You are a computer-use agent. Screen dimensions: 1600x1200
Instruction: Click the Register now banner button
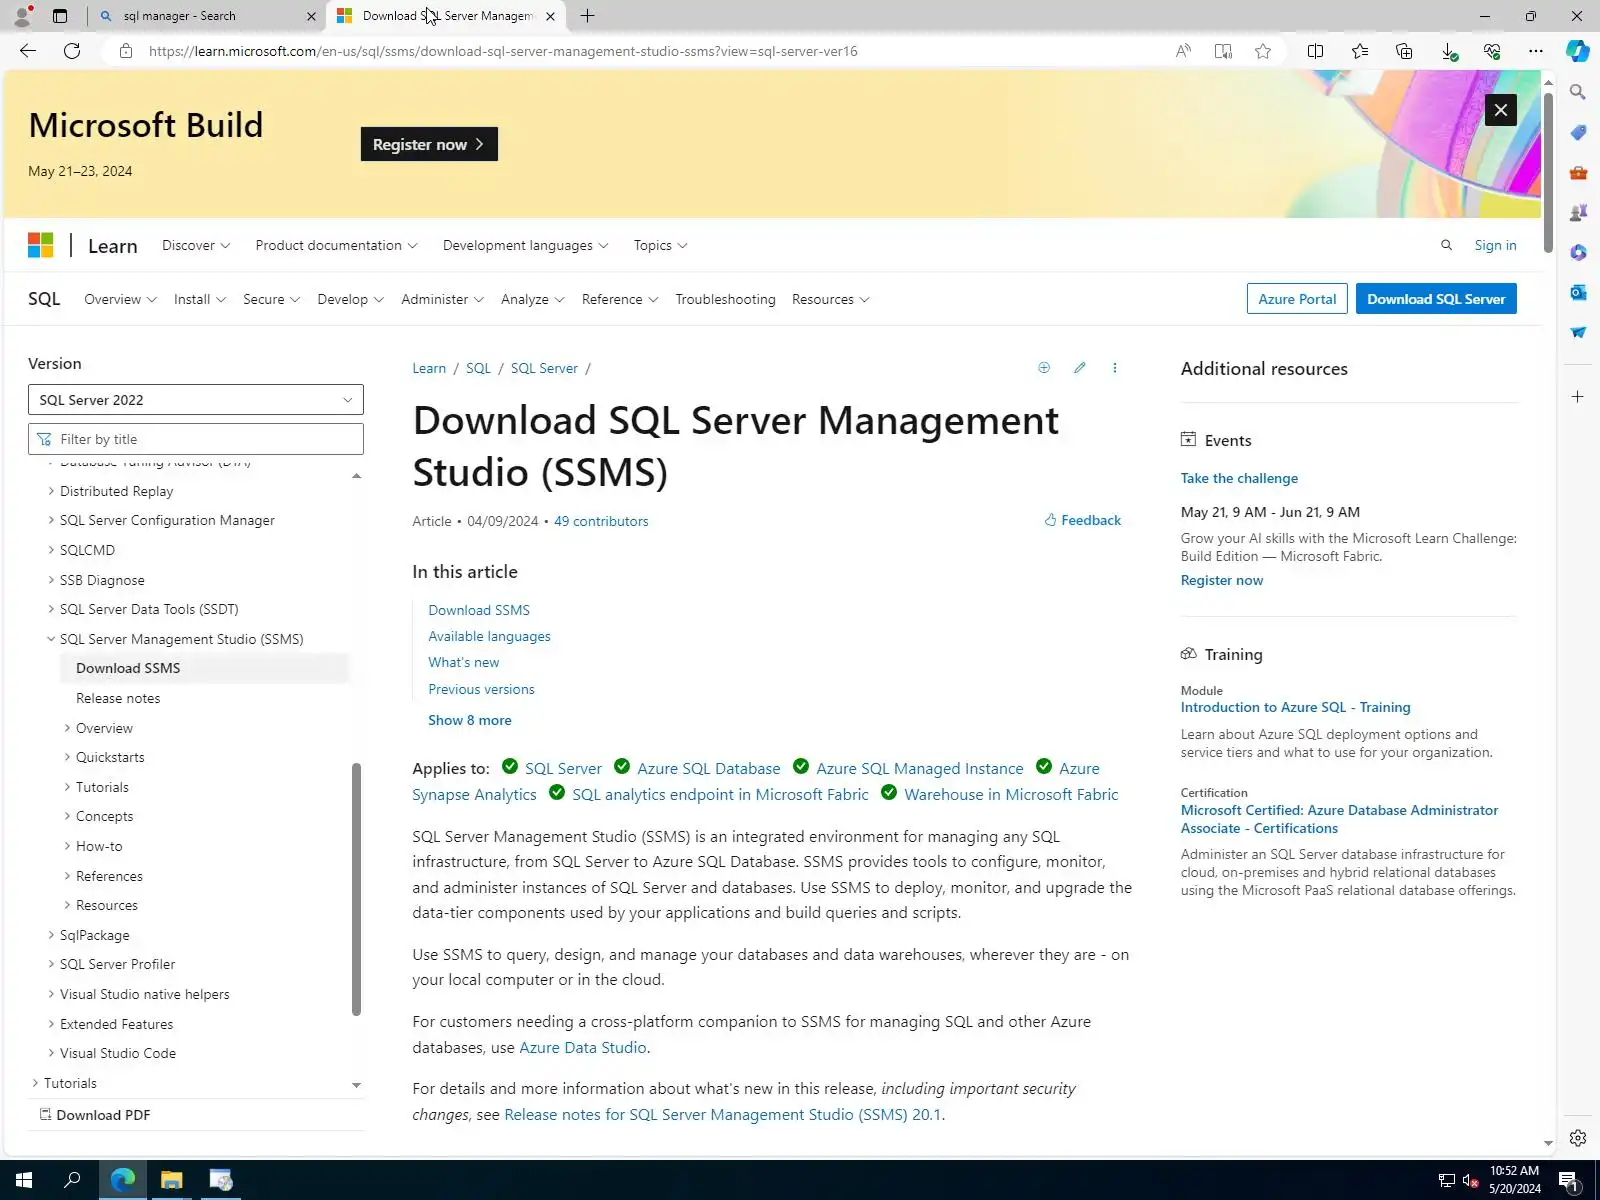coord(429,144)
